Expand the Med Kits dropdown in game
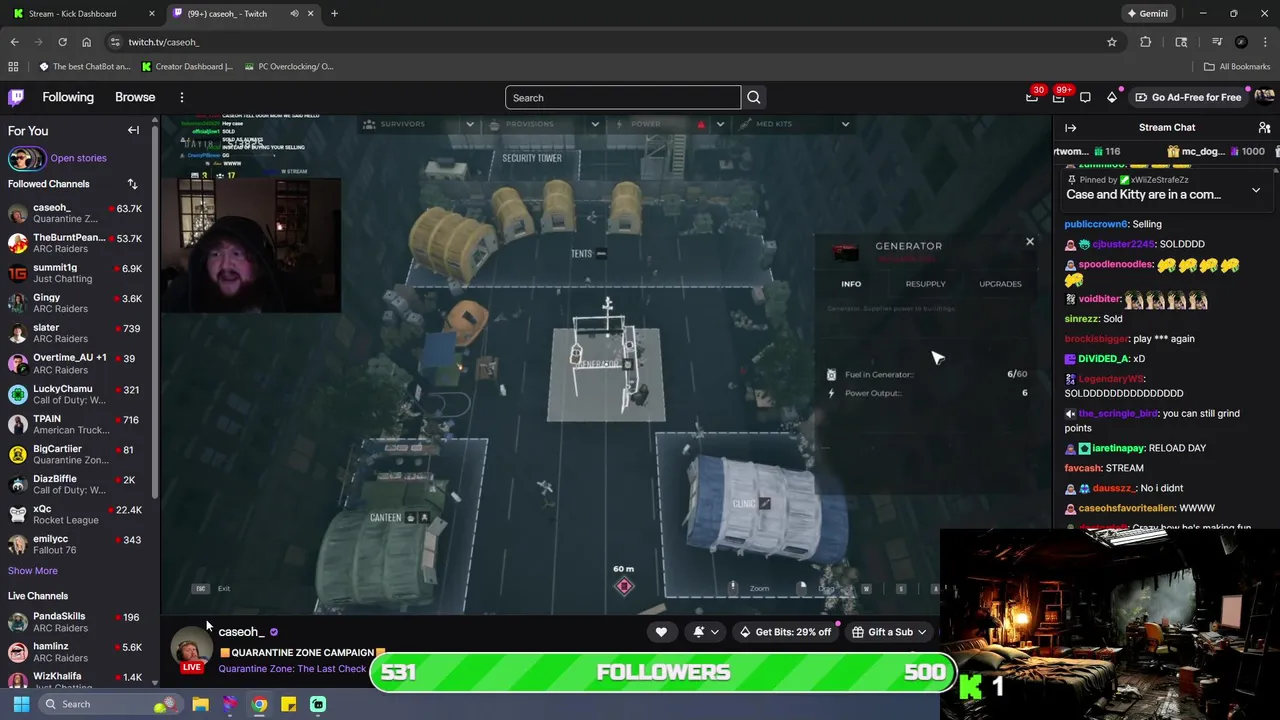This screenshot has height=720, width=1280. click(x=845, y=124)
